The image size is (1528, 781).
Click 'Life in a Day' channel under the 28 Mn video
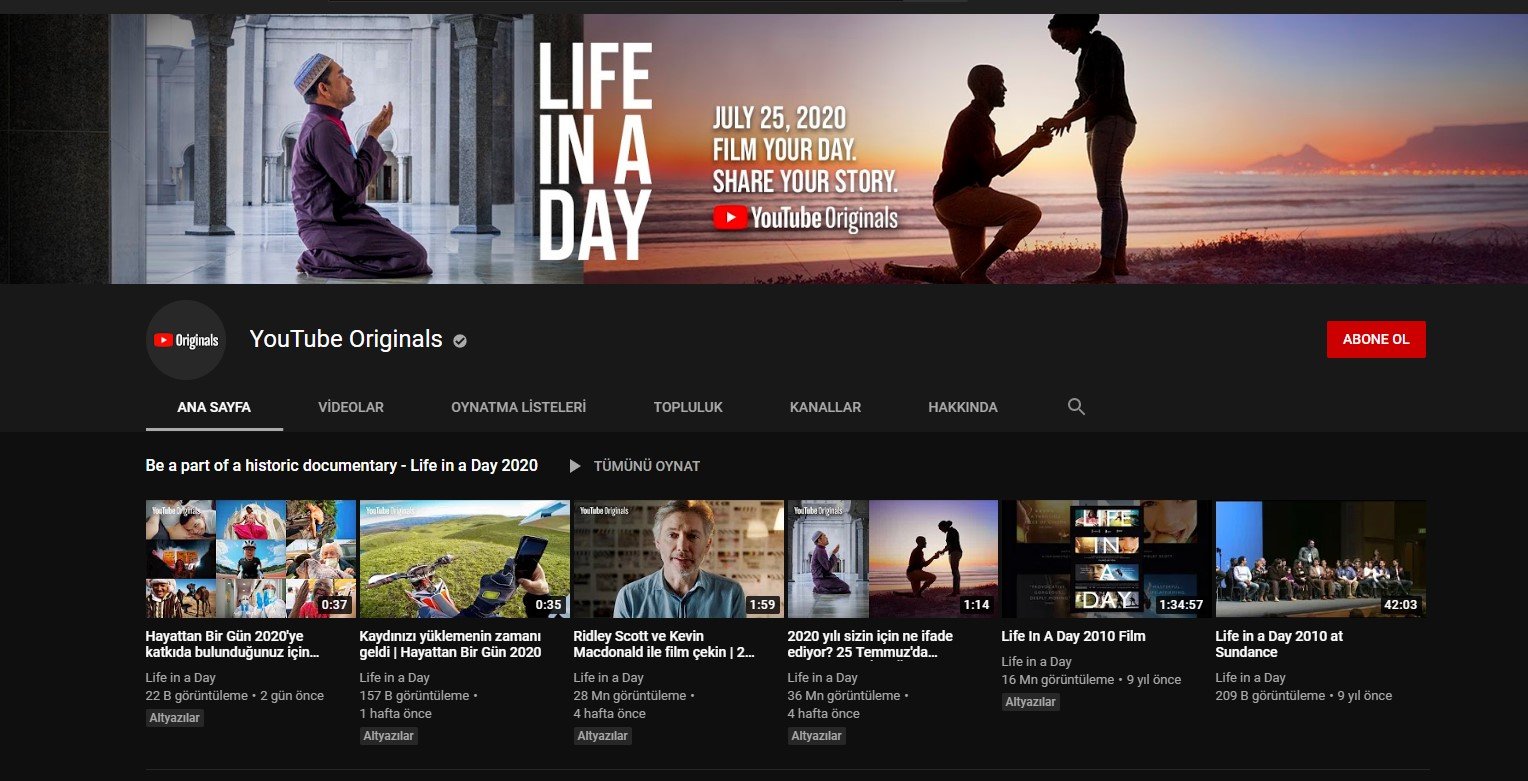[609, 678]
